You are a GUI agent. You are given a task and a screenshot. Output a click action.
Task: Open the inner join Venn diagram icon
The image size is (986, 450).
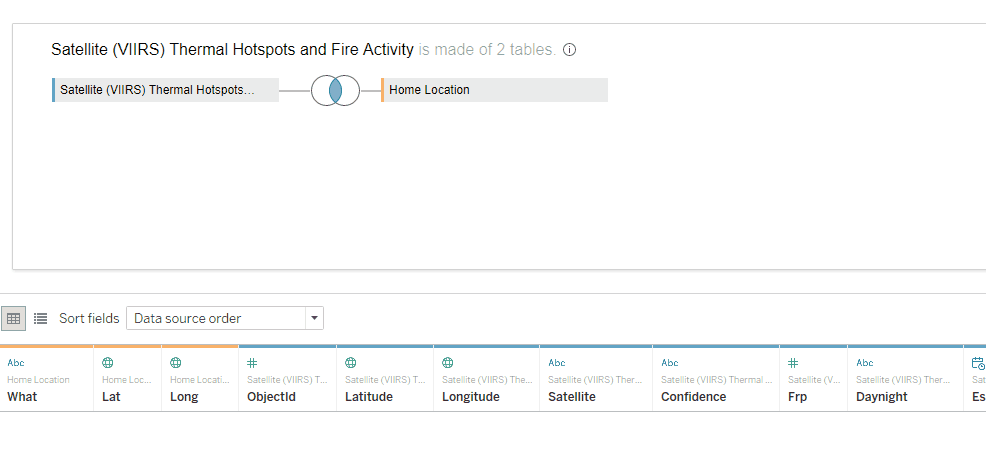click(x=335, y=91)
